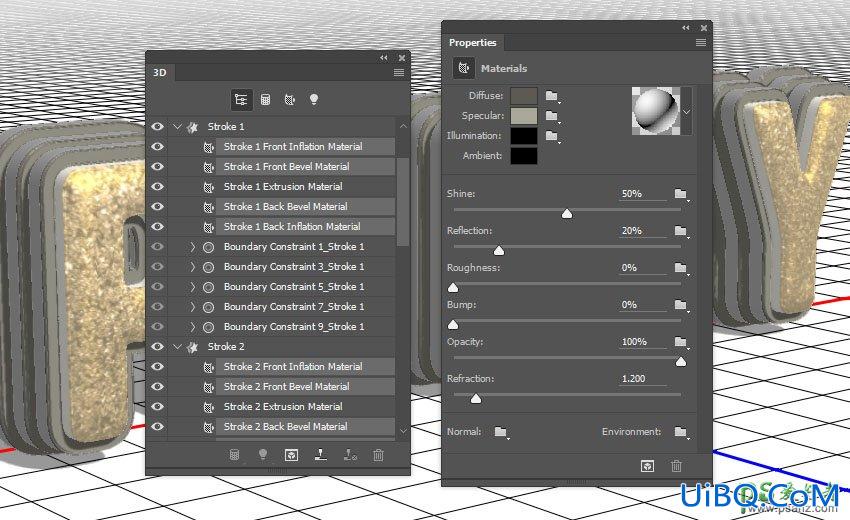Click the Refraction value field 1.200
Image resolution: width=850 pixels, height=520 pixels.
point(643,379)
